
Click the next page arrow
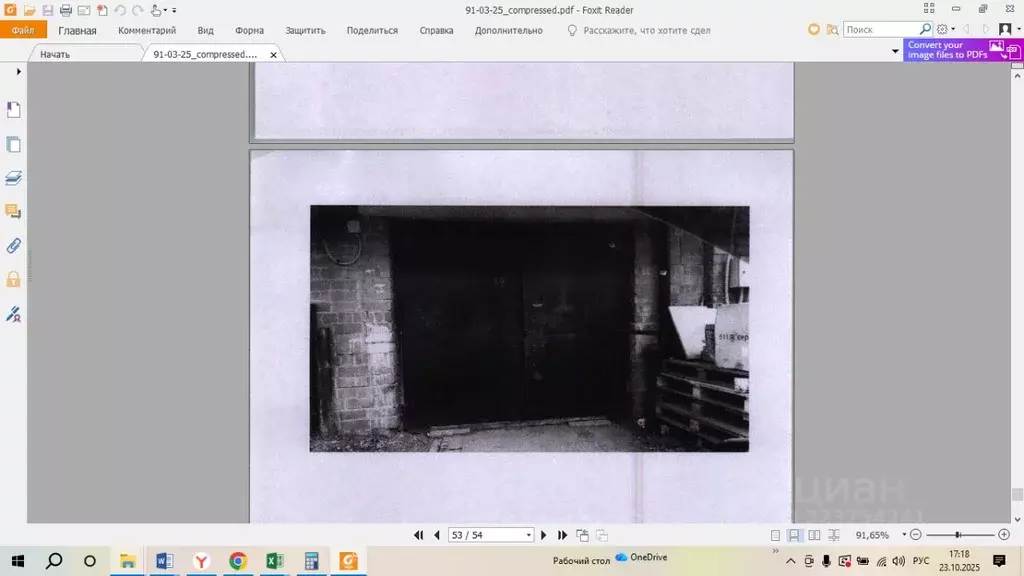coord(544,536)
